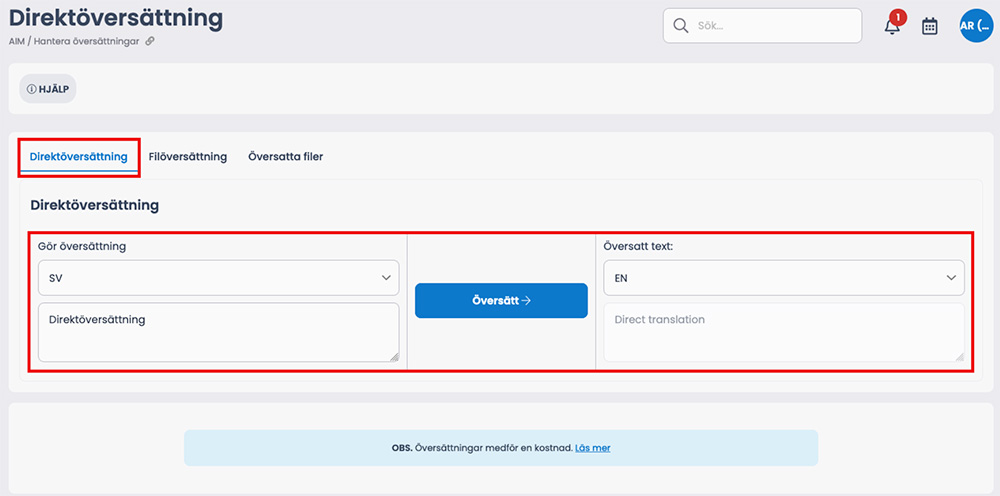
Task: Open the Översatta filer tab
Action: point(286,156)
